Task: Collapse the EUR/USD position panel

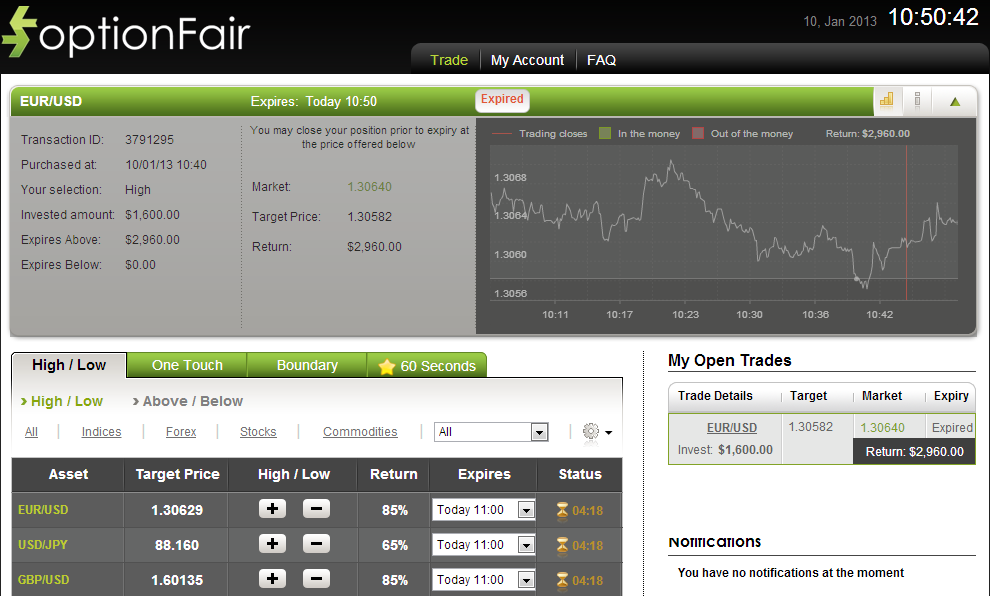Action: click(x=955, y=101)
